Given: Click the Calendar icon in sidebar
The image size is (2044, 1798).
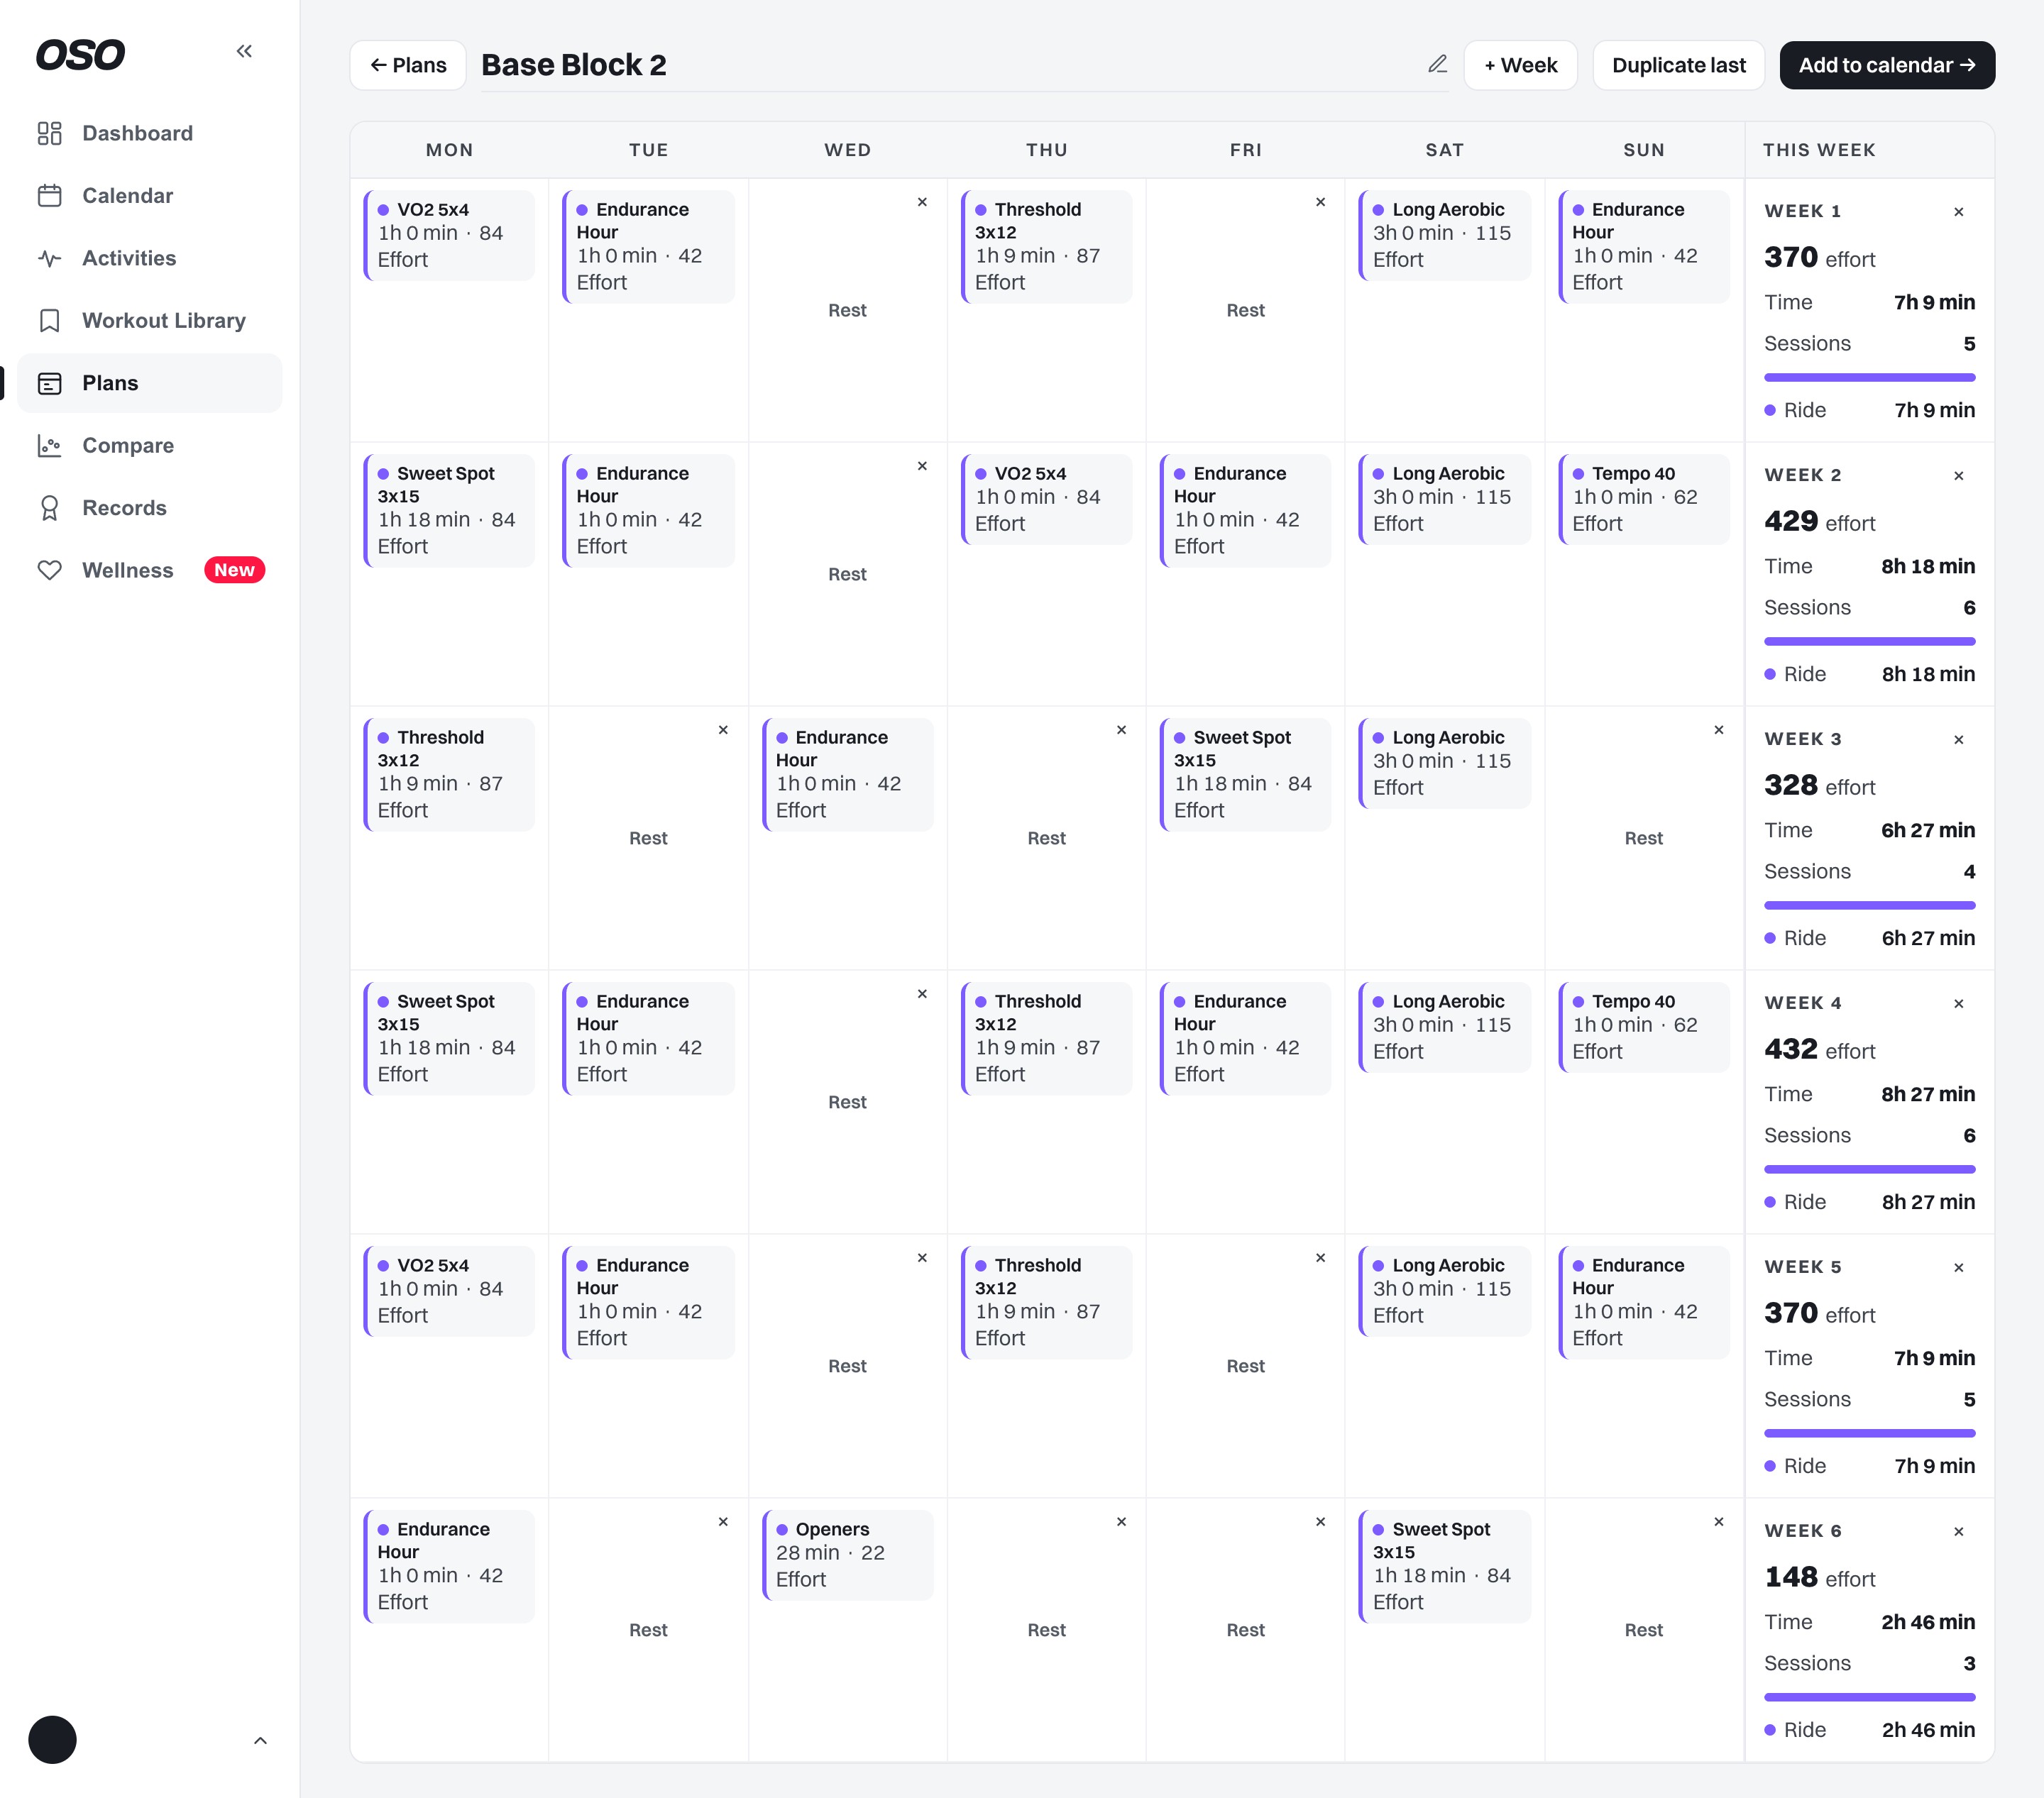Looking at the screenshot, I should tap(50, 195).
